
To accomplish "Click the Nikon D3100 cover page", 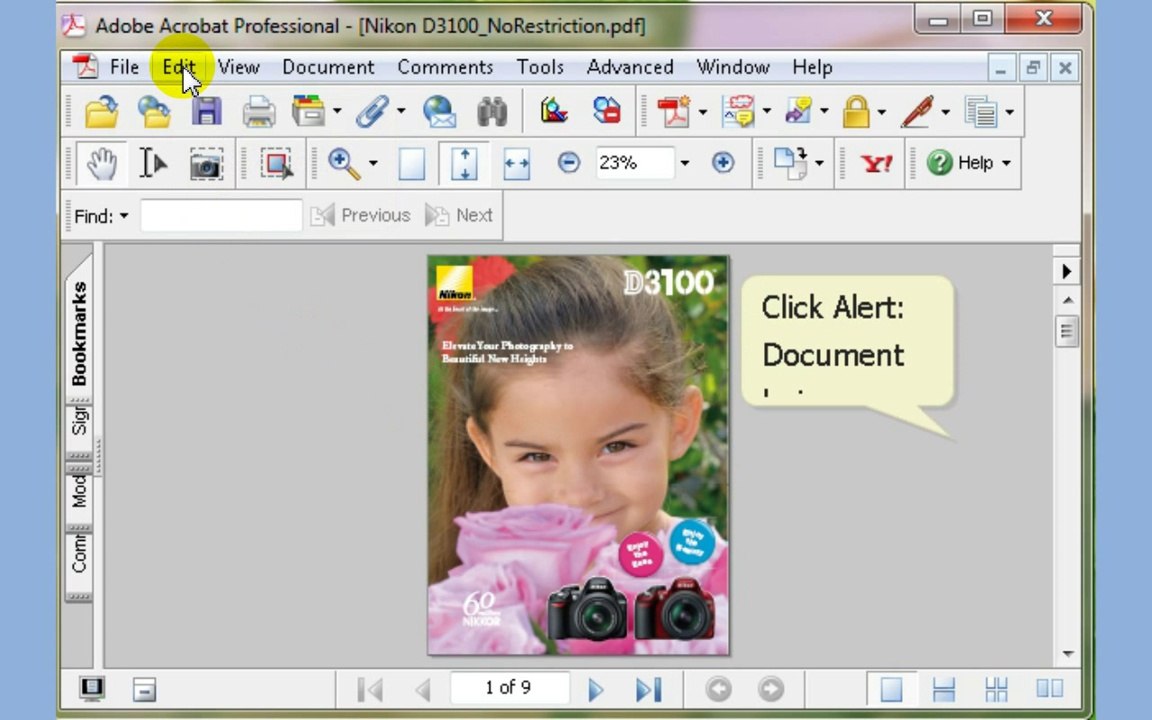I will [578, 455].
